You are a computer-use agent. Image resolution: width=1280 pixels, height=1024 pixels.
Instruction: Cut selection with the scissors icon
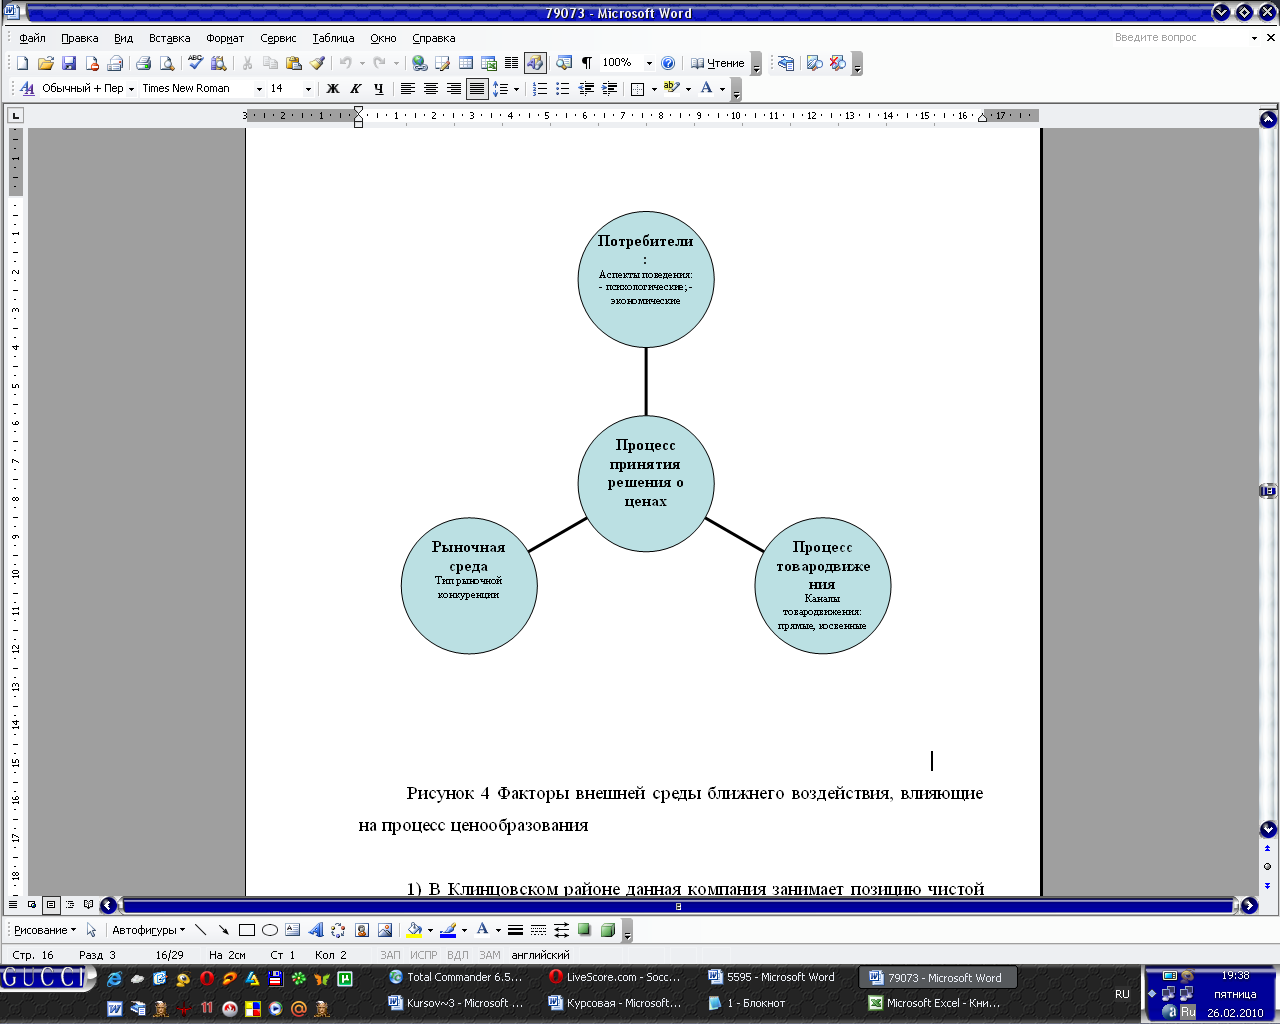click(247, 63)
